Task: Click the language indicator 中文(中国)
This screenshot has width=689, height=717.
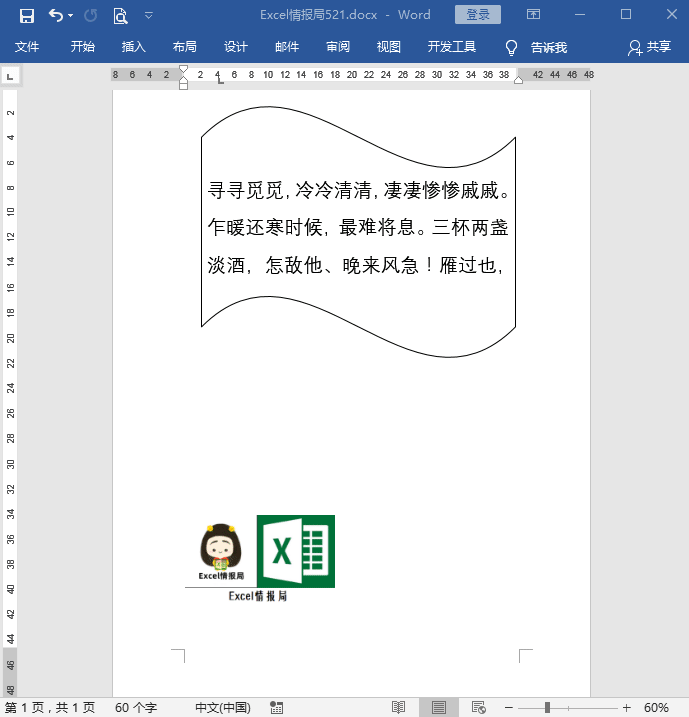Action: point(223,707)
